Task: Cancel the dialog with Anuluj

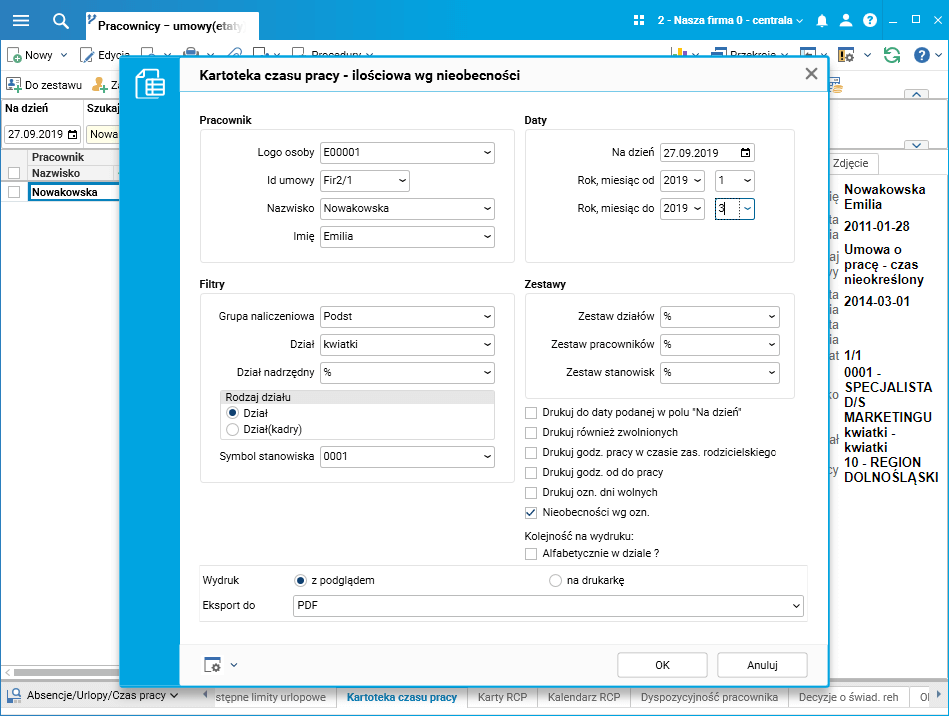Action: [x=762, y=665]
